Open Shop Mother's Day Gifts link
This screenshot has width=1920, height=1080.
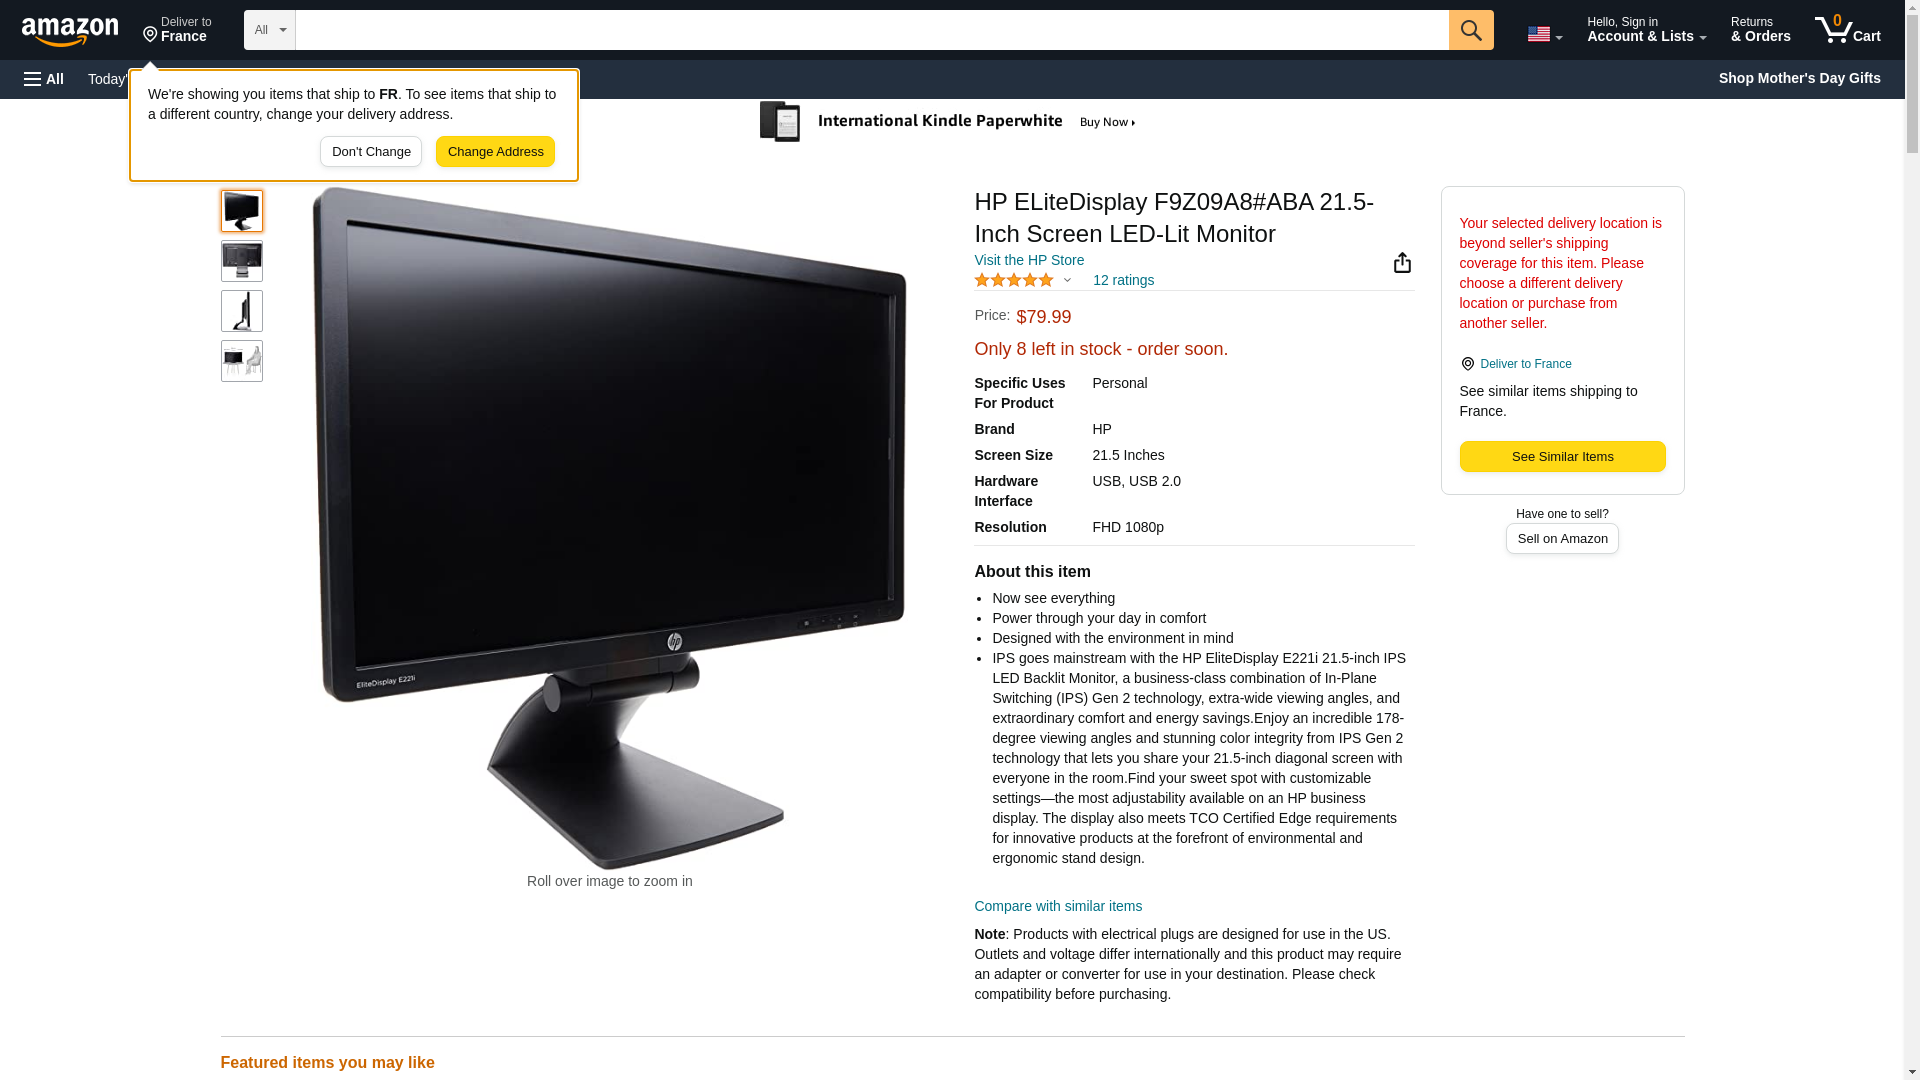click(x=1798, y=78)
